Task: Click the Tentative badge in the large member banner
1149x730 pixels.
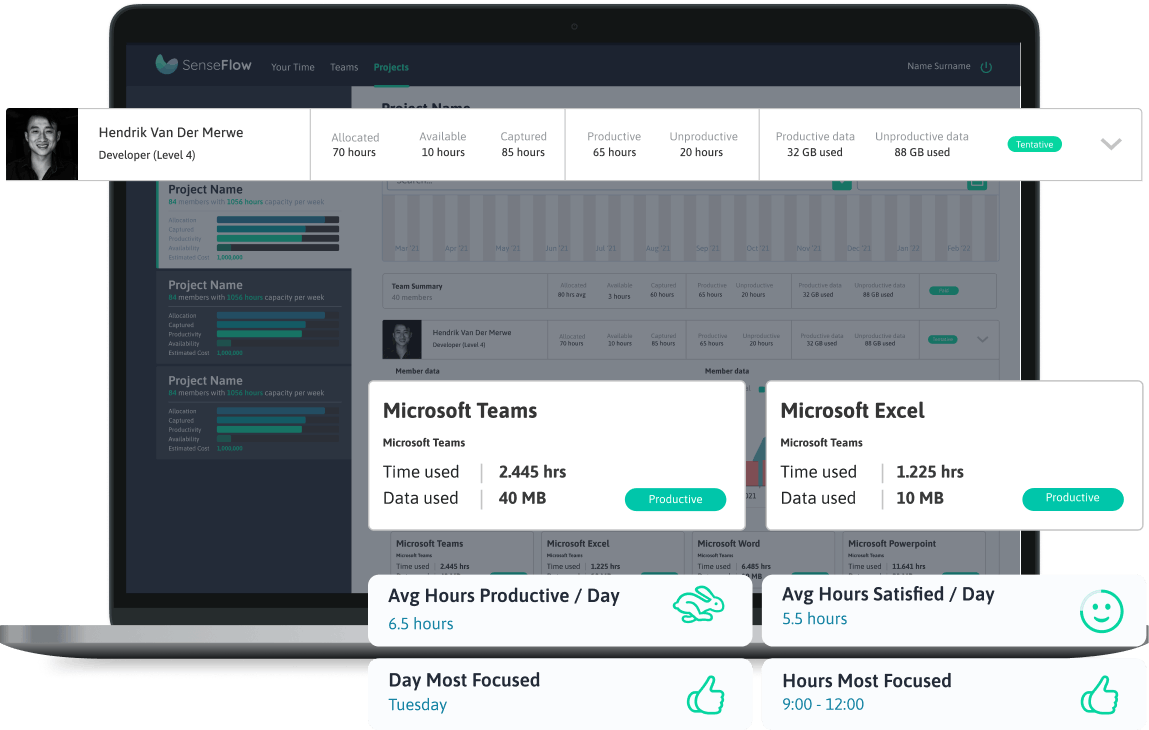Action: coord(1034,144)
